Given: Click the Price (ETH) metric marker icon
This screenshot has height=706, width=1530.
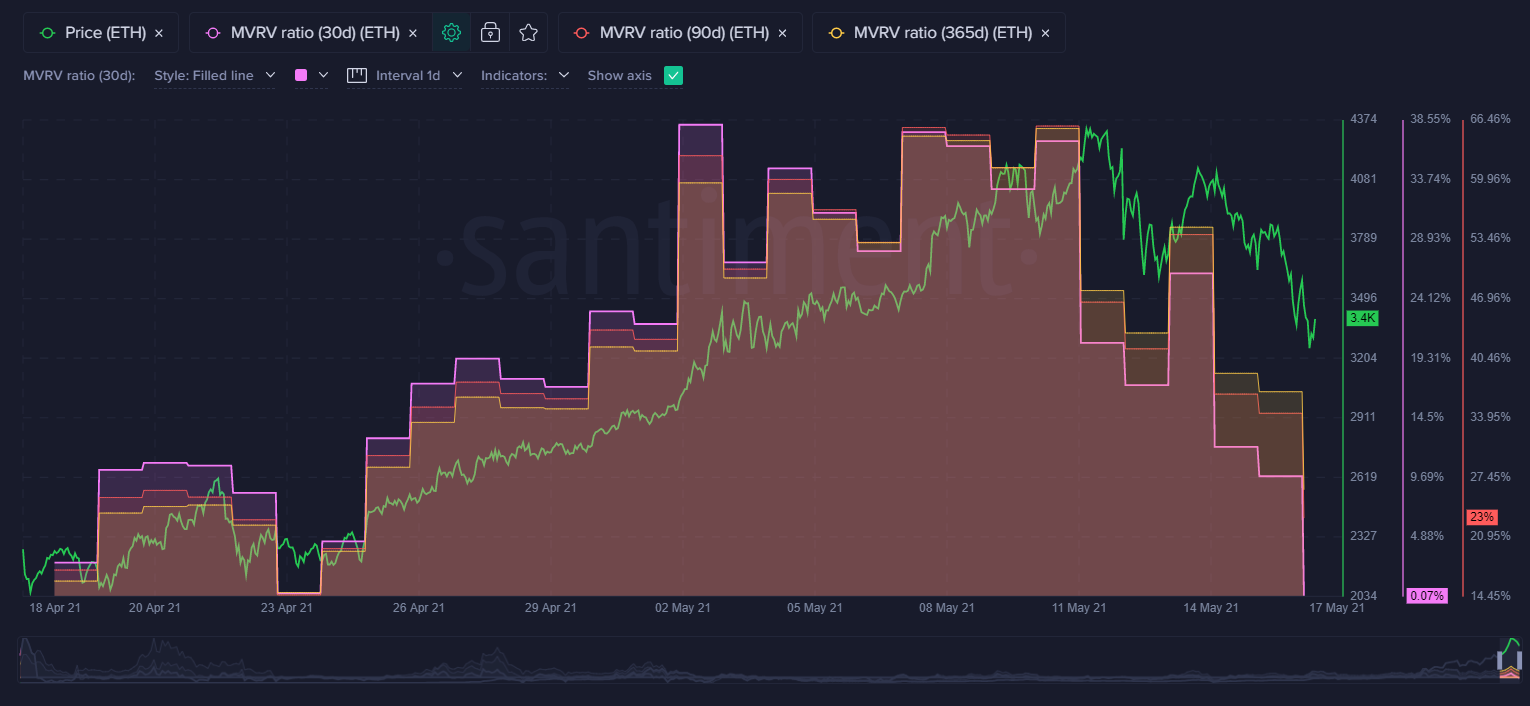Looking at the screenshot, I should coord(46,32).
